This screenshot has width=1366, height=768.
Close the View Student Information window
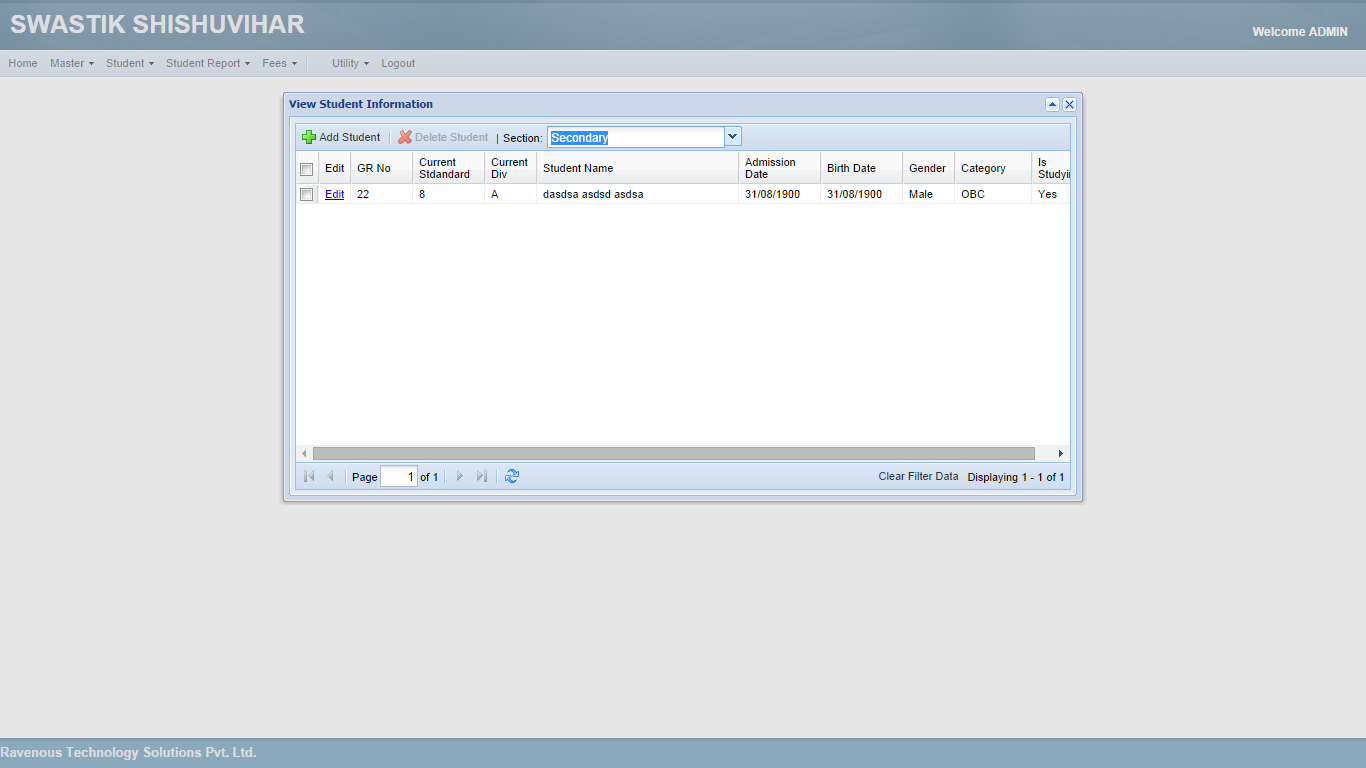[1069, 104]
